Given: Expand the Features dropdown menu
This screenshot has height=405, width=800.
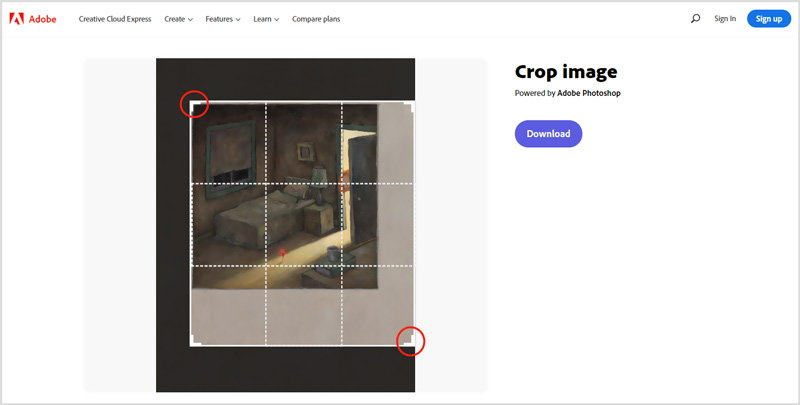Looking at the screenshot, I should 223,19.
